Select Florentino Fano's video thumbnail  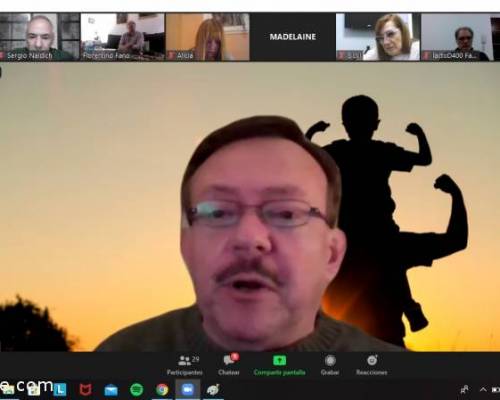pyautogui.click(x=123, y=37)
